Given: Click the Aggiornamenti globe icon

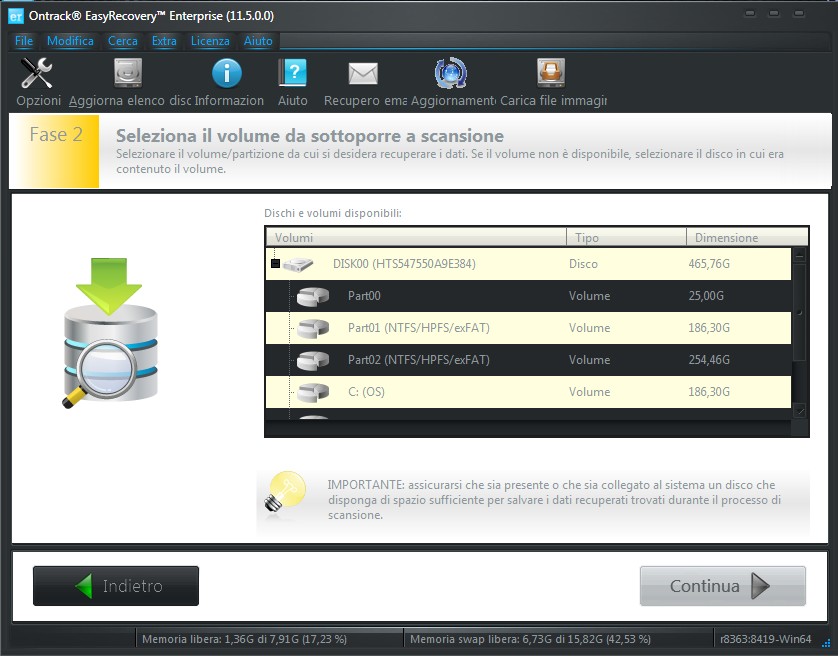Looking at the screenshot, I should tap(451, 73).
